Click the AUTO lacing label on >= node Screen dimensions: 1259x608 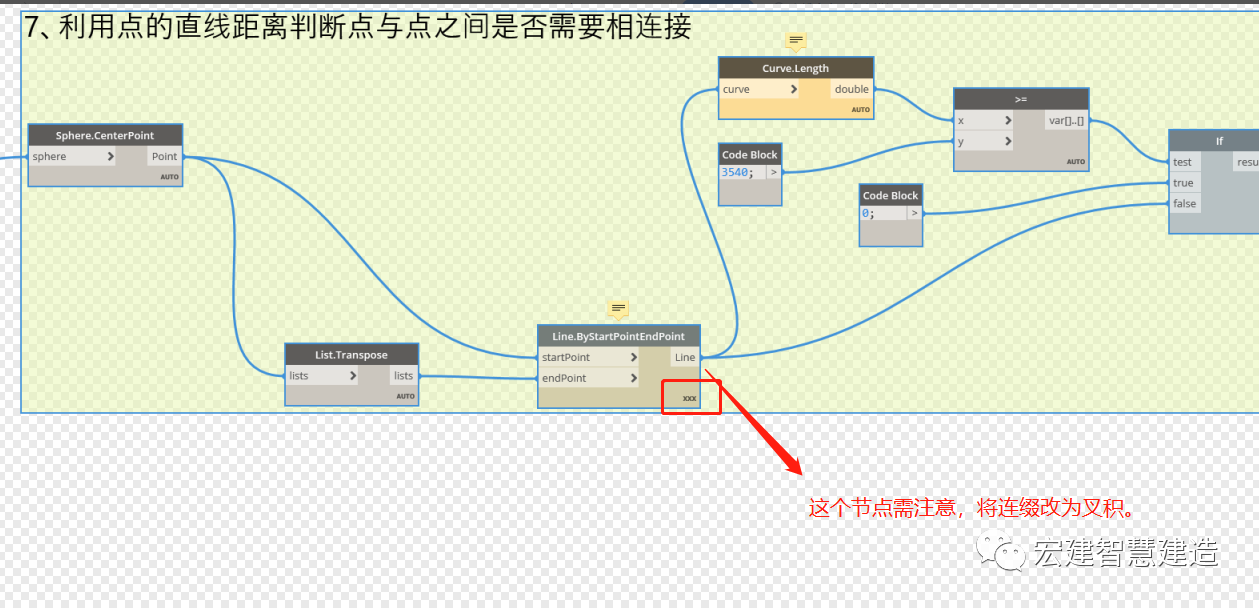coord(1076,161)
